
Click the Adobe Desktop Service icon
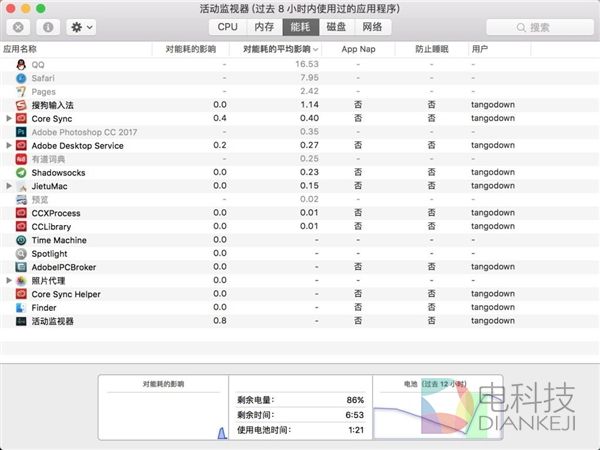pyautogui.click(x=21, y=145)
